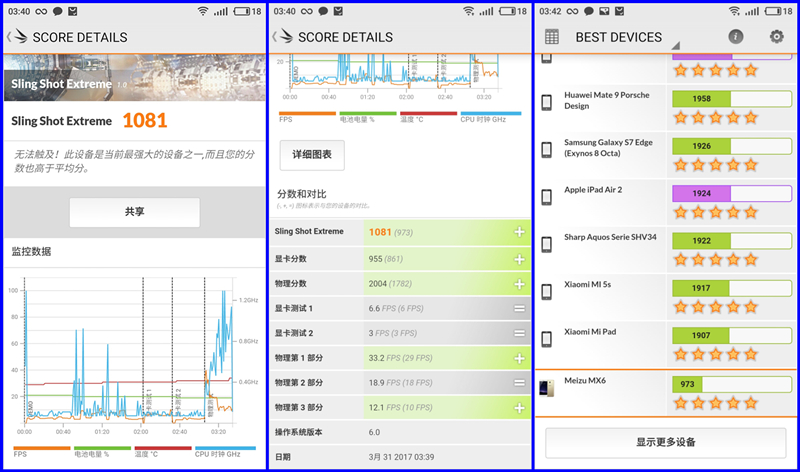Select the Huawei Mate 9 Porsche Design device icon
The height and width of the screenshot is (472, 800).
[x=546, y=102]
